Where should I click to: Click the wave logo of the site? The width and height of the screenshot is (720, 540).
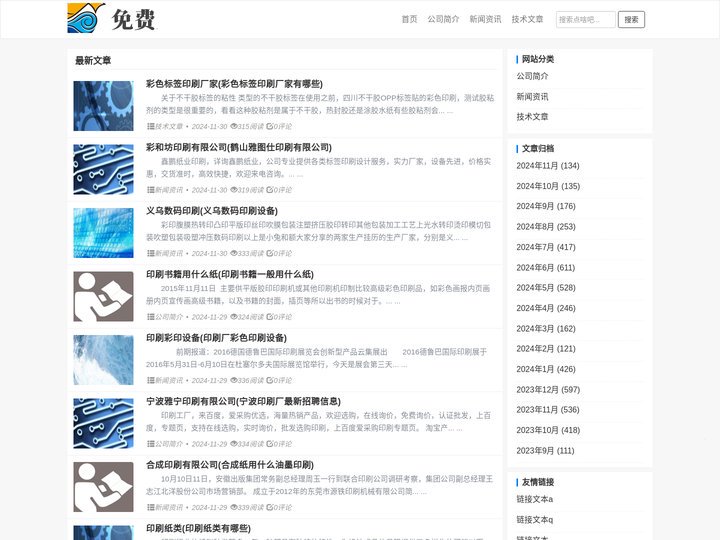[86, 18]
